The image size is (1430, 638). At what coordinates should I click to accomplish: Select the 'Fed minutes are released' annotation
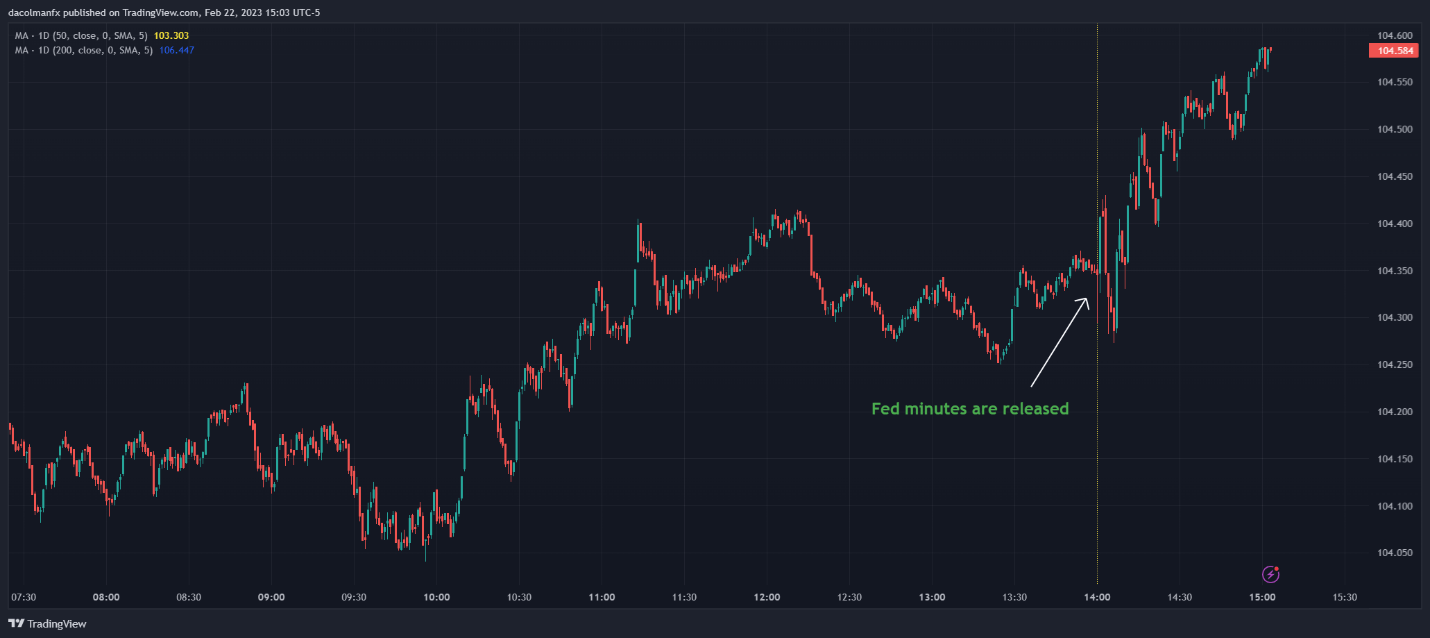[x=970, y=409]
